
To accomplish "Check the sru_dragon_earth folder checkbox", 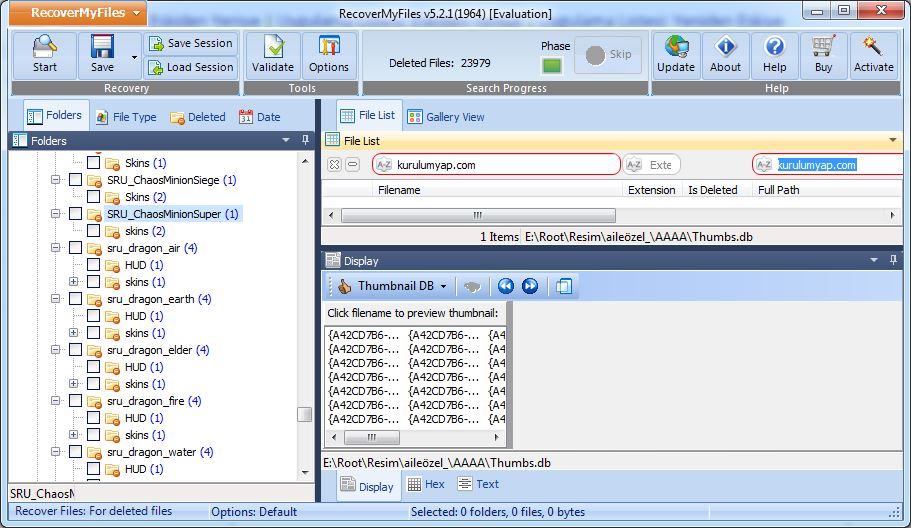I will tap(75, 299).
